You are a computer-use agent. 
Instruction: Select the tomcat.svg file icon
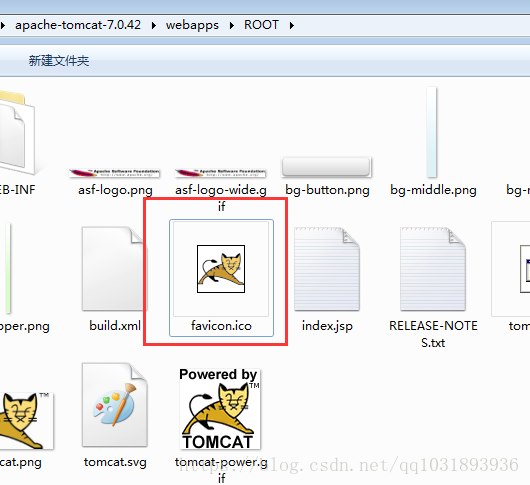115,405
